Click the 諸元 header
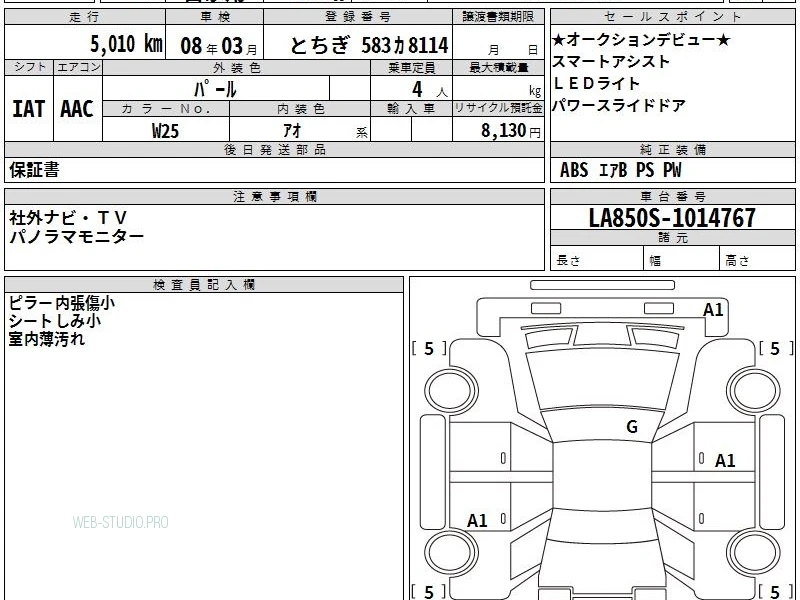Screen dimensions: 800x600 pyautogui.click(x=672, y=238)
